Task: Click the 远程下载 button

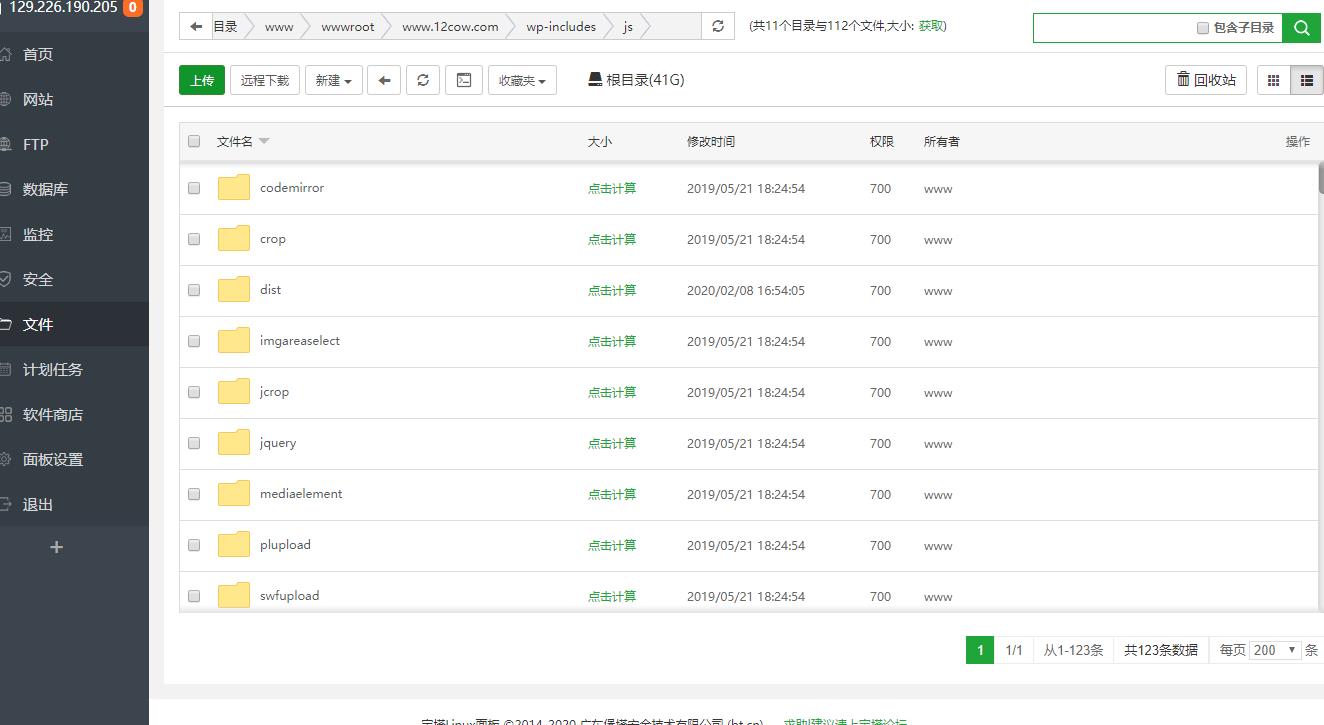Action: [x=265, y=80]
